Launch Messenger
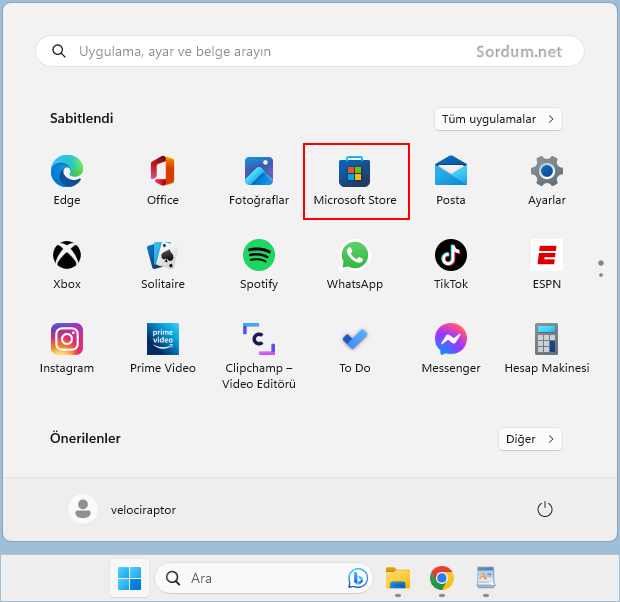Viewport: 620px width, 602px height. click(x=451, y=348)
